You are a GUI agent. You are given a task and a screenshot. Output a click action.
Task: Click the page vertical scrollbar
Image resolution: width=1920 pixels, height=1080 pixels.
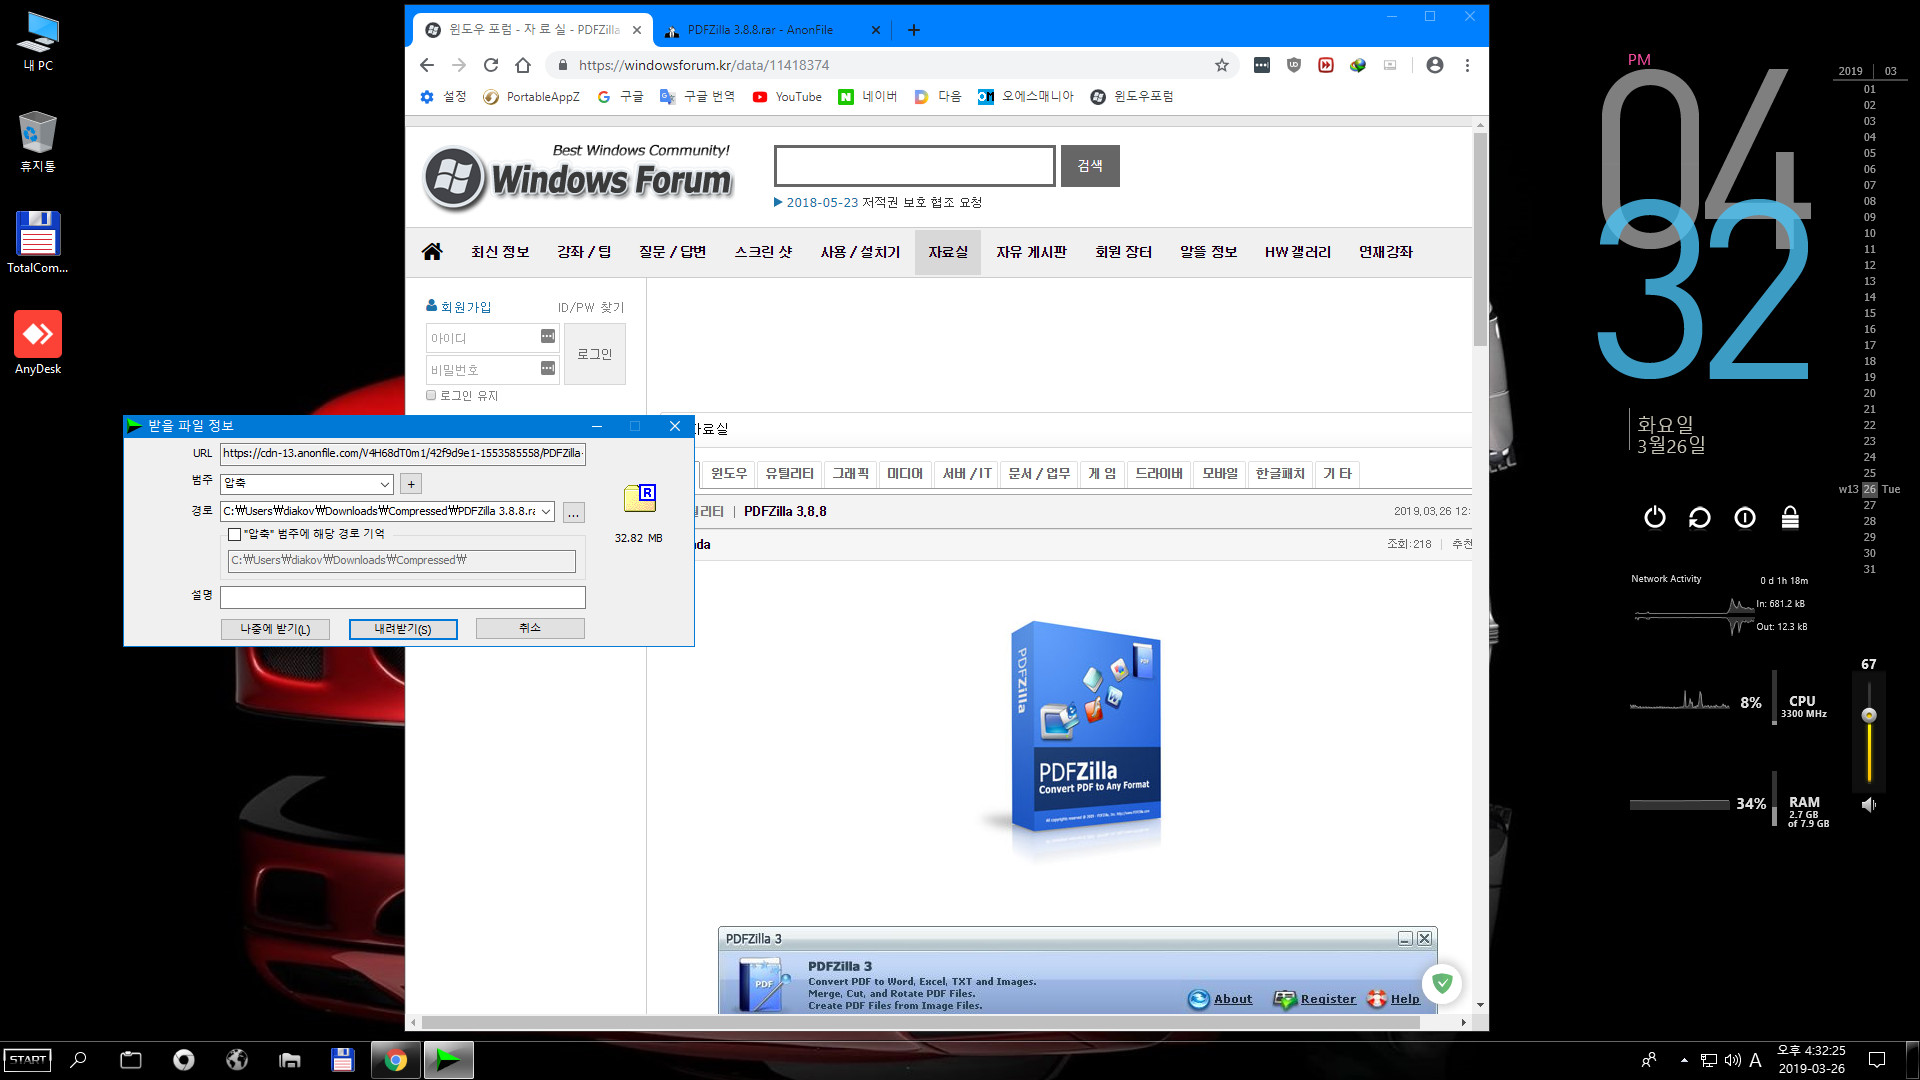coord(1479,240)
